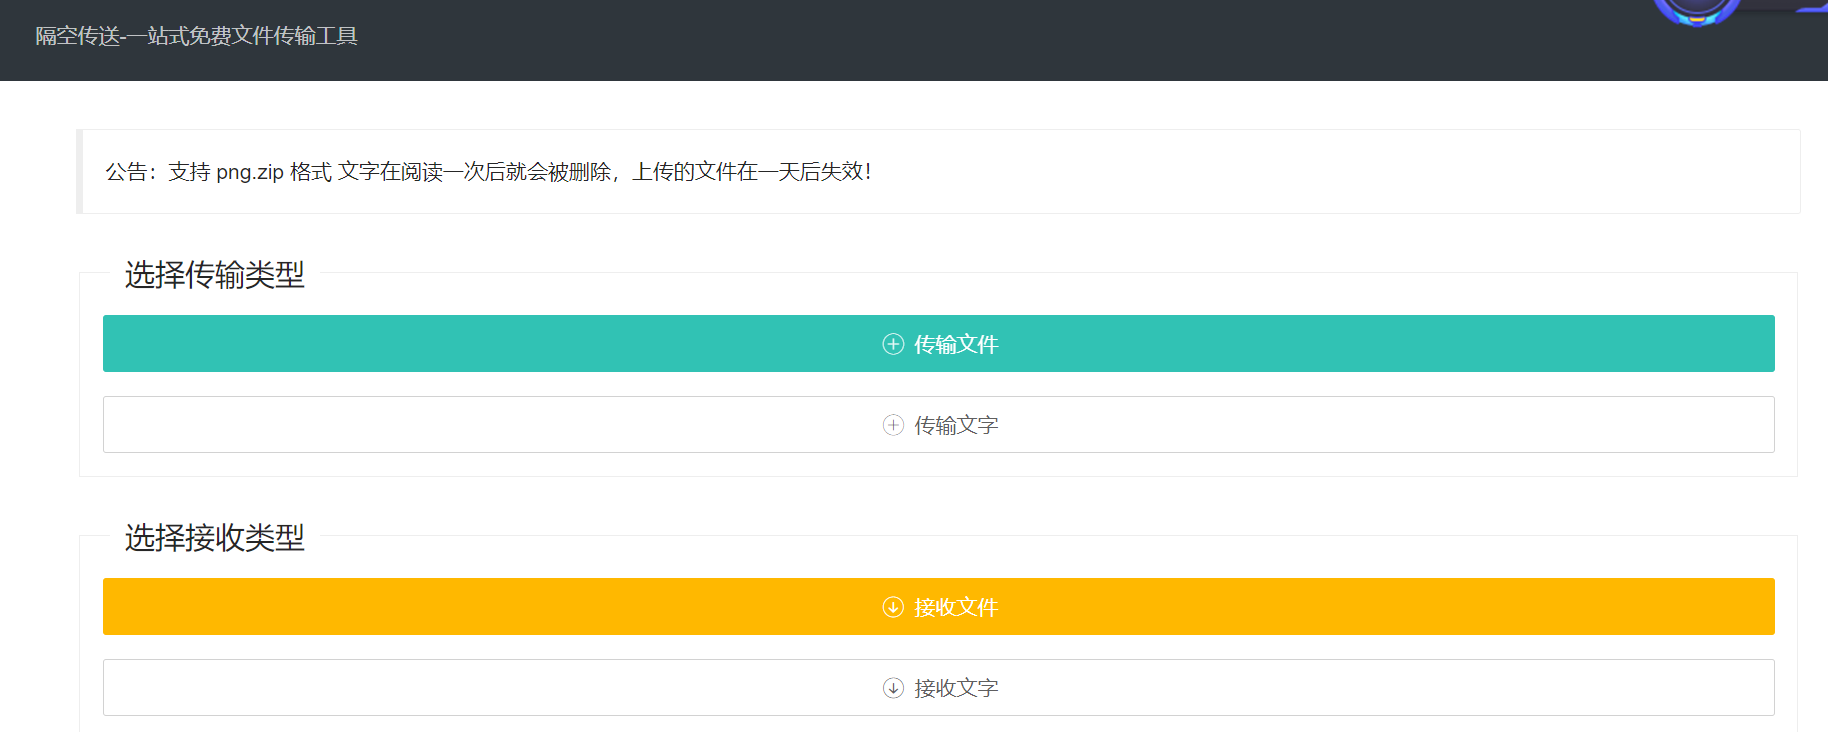The width and height of the screenshot is (1828, 732).
Task: Click the download arrow icon on the yellow 接收文件 button
Action: (x=893, y=607)
